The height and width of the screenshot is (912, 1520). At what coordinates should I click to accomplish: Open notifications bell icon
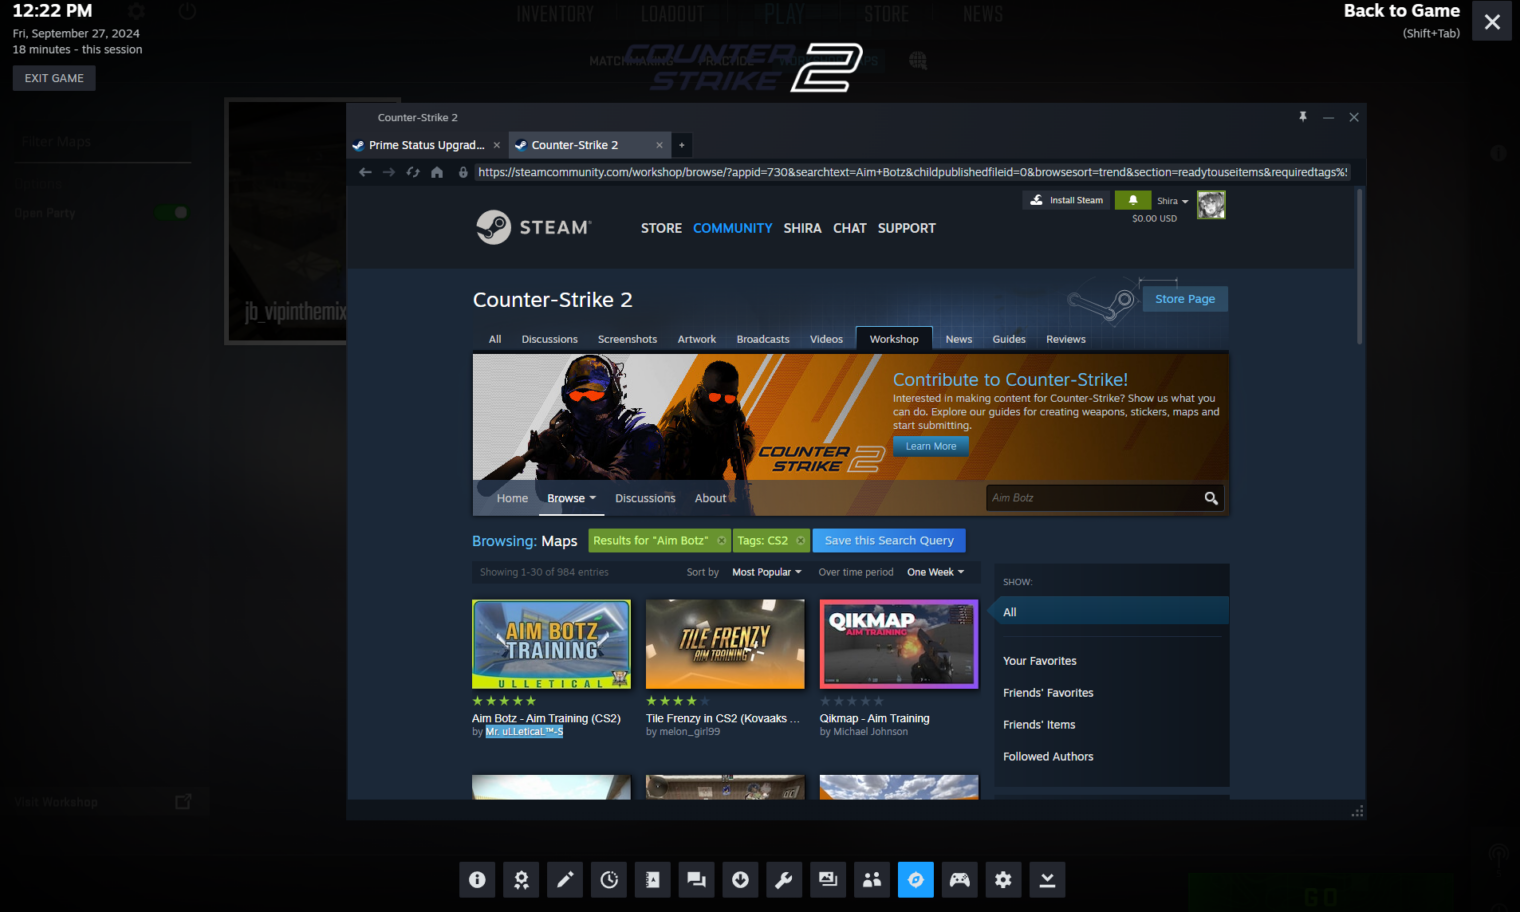click(1133, 200)
